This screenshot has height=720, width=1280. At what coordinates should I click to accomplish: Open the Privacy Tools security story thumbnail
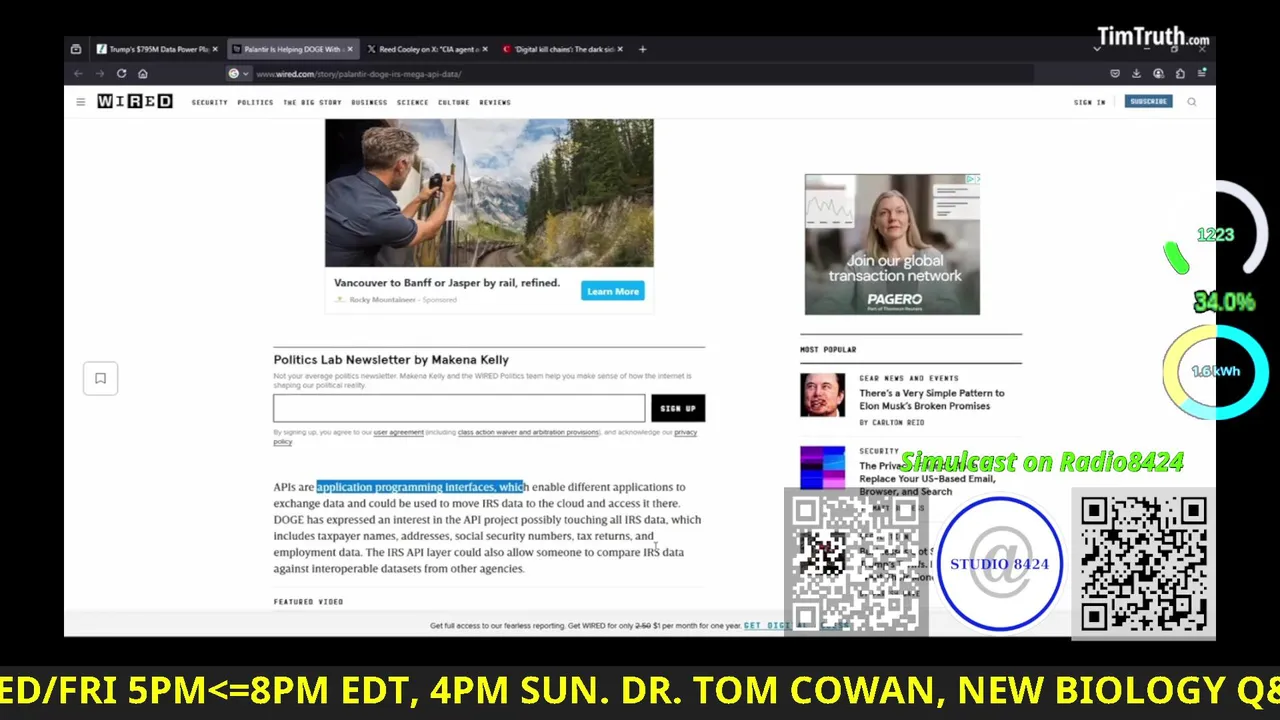822,468
